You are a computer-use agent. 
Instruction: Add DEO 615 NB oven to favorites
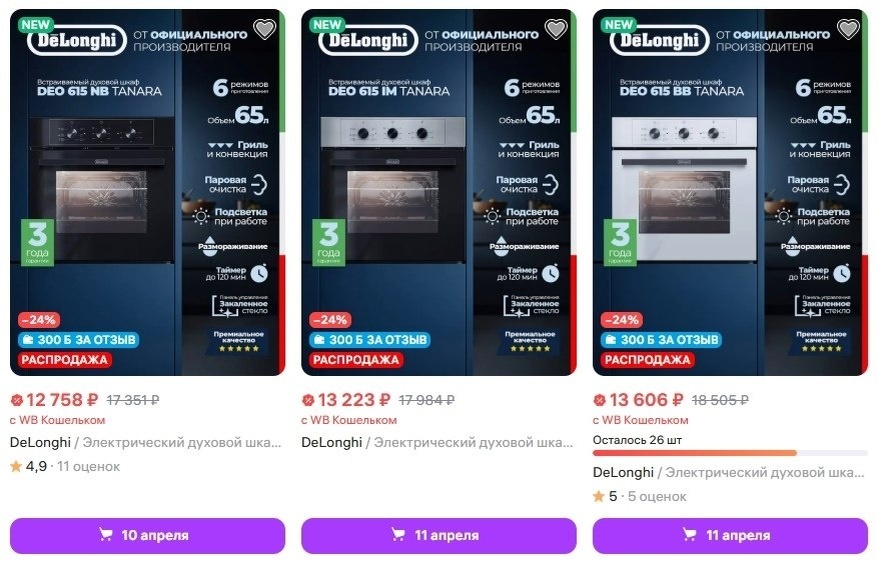click(264, 29)
